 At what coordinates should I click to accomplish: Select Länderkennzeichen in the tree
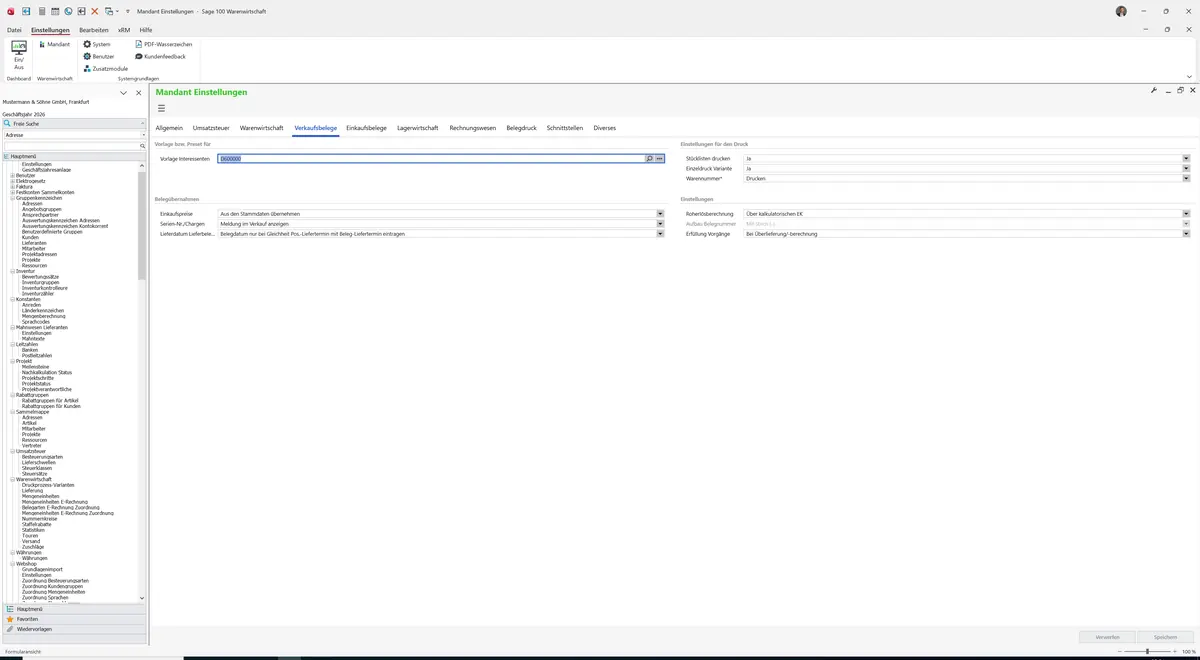tap(43, 311)
